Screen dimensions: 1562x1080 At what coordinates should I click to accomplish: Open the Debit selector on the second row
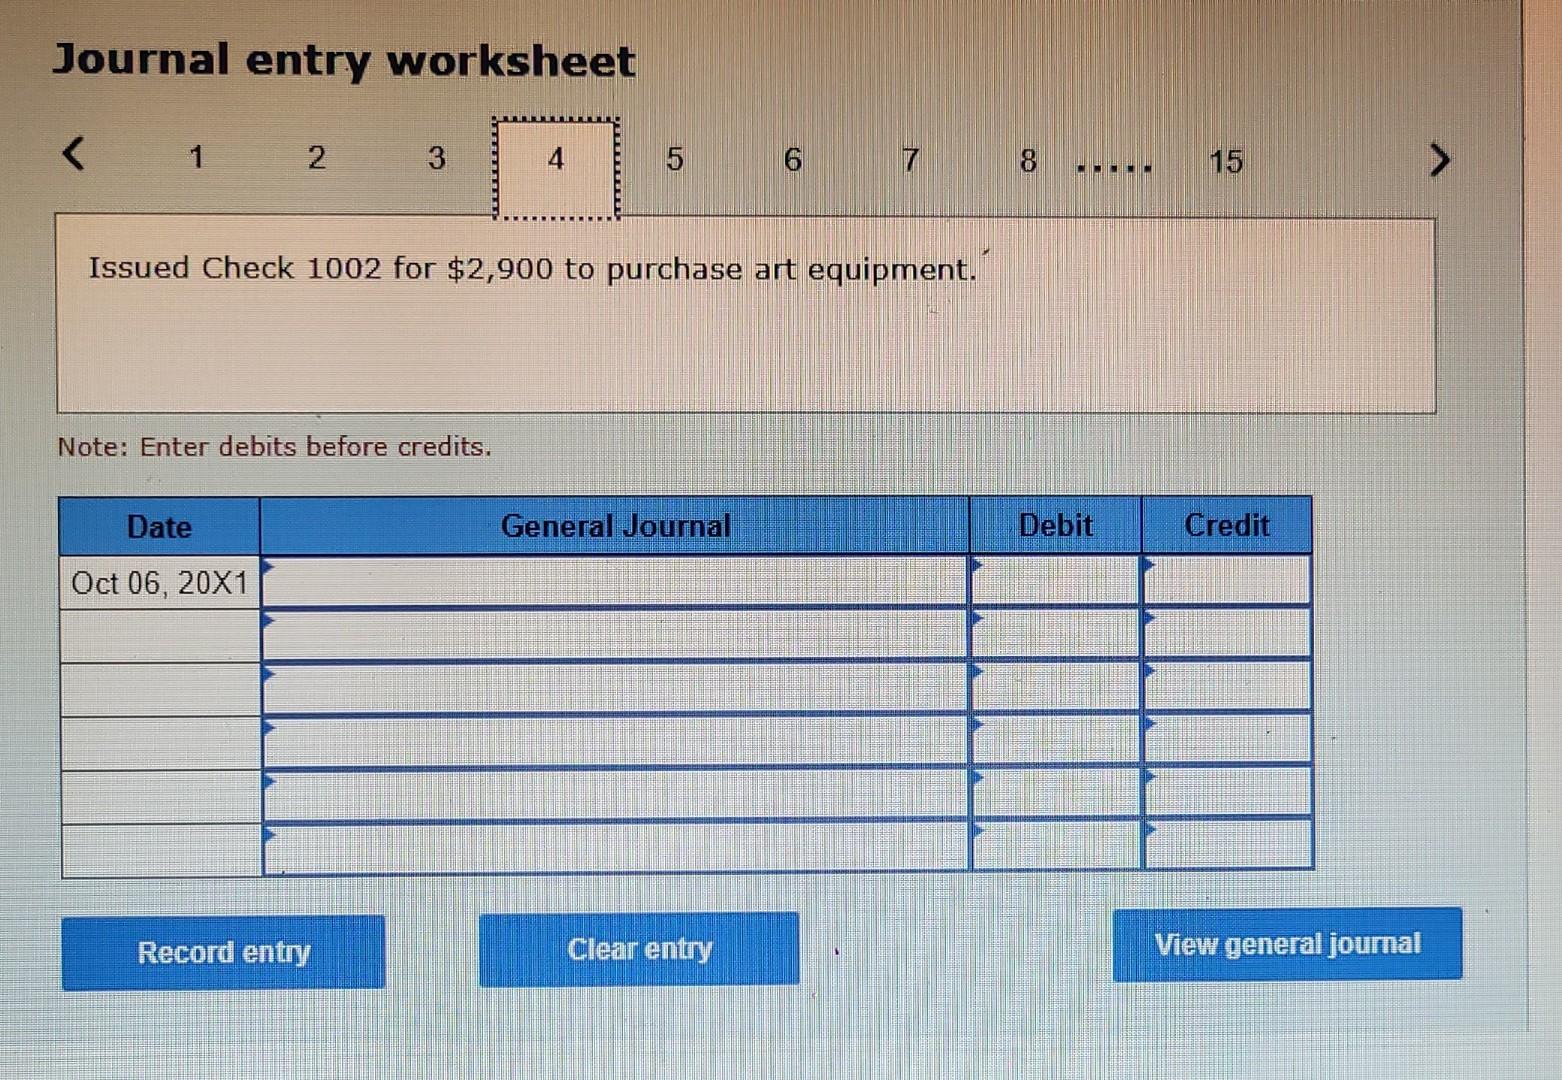tap(978, 618)
